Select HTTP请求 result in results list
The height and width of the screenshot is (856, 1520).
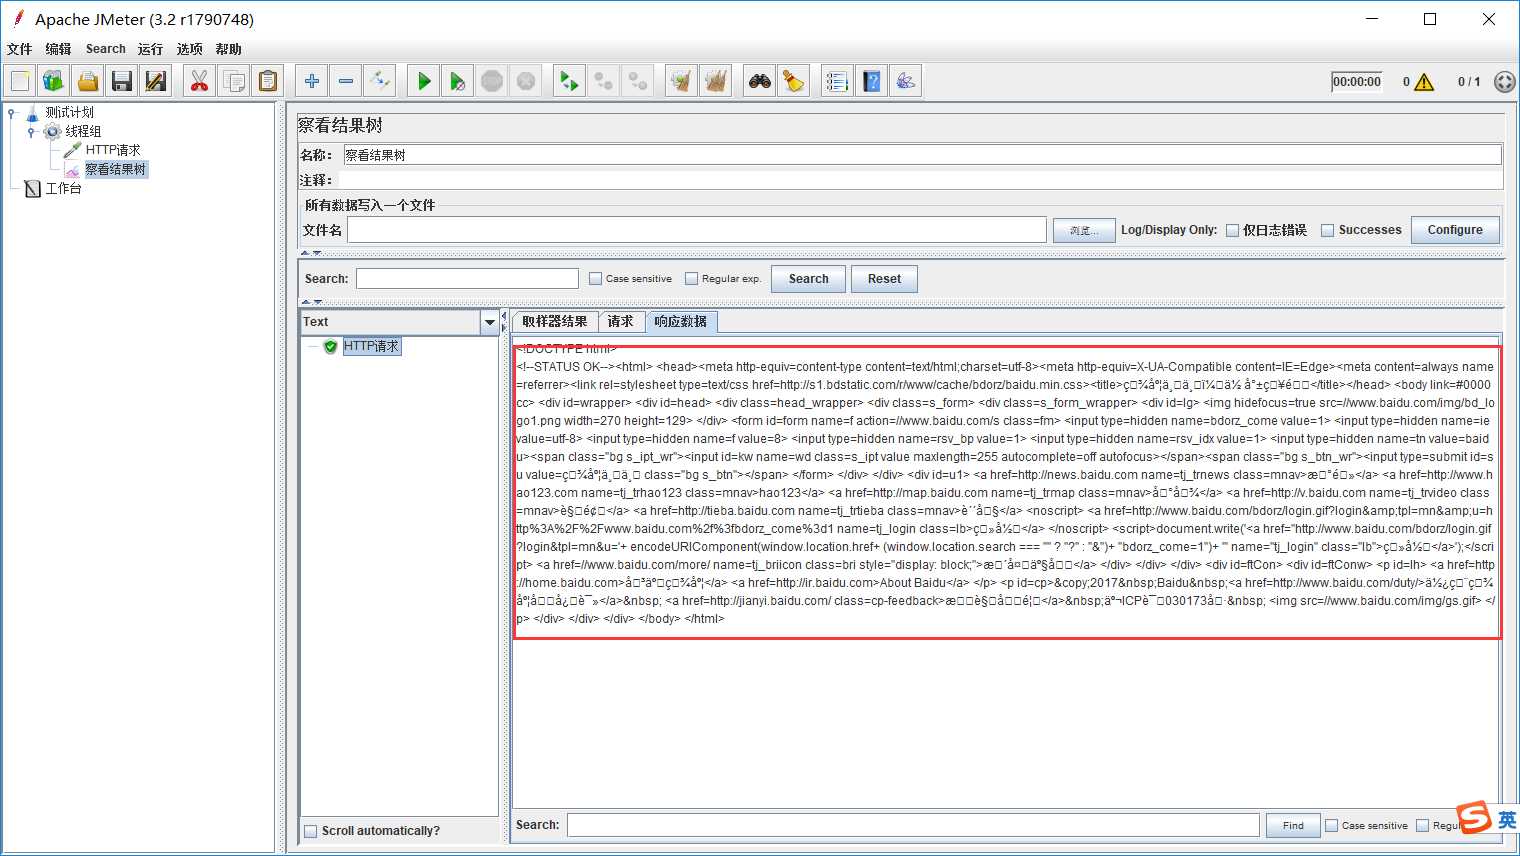pyautogui.click(x=371, y=346)
